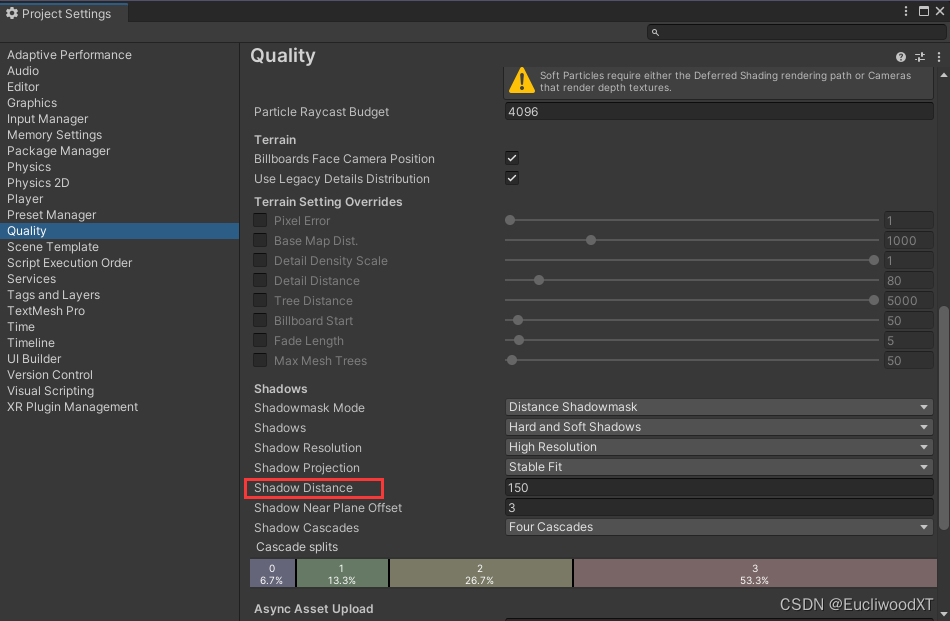Open the Shadow Resolution dropdown

tap(719, 447)
